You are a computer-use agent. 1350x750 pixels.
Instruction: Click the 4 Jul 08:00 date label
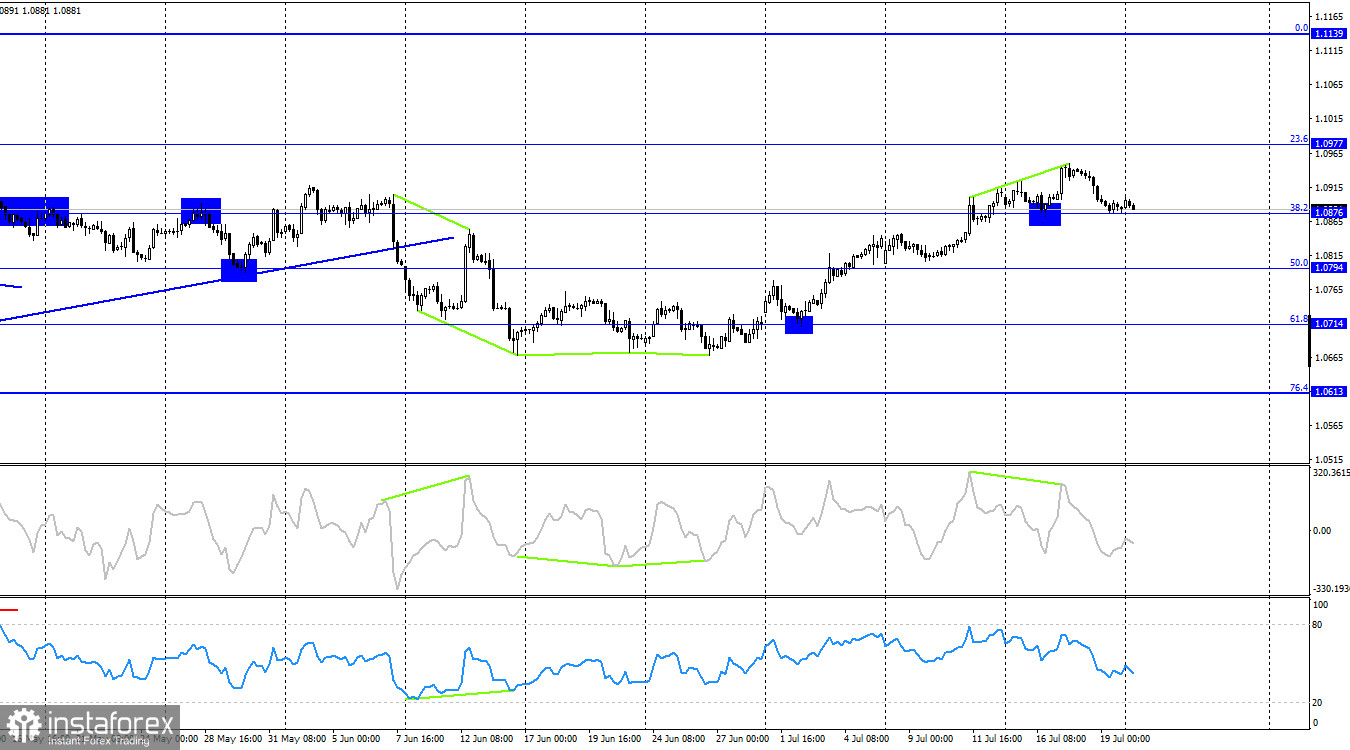point(867,739)
